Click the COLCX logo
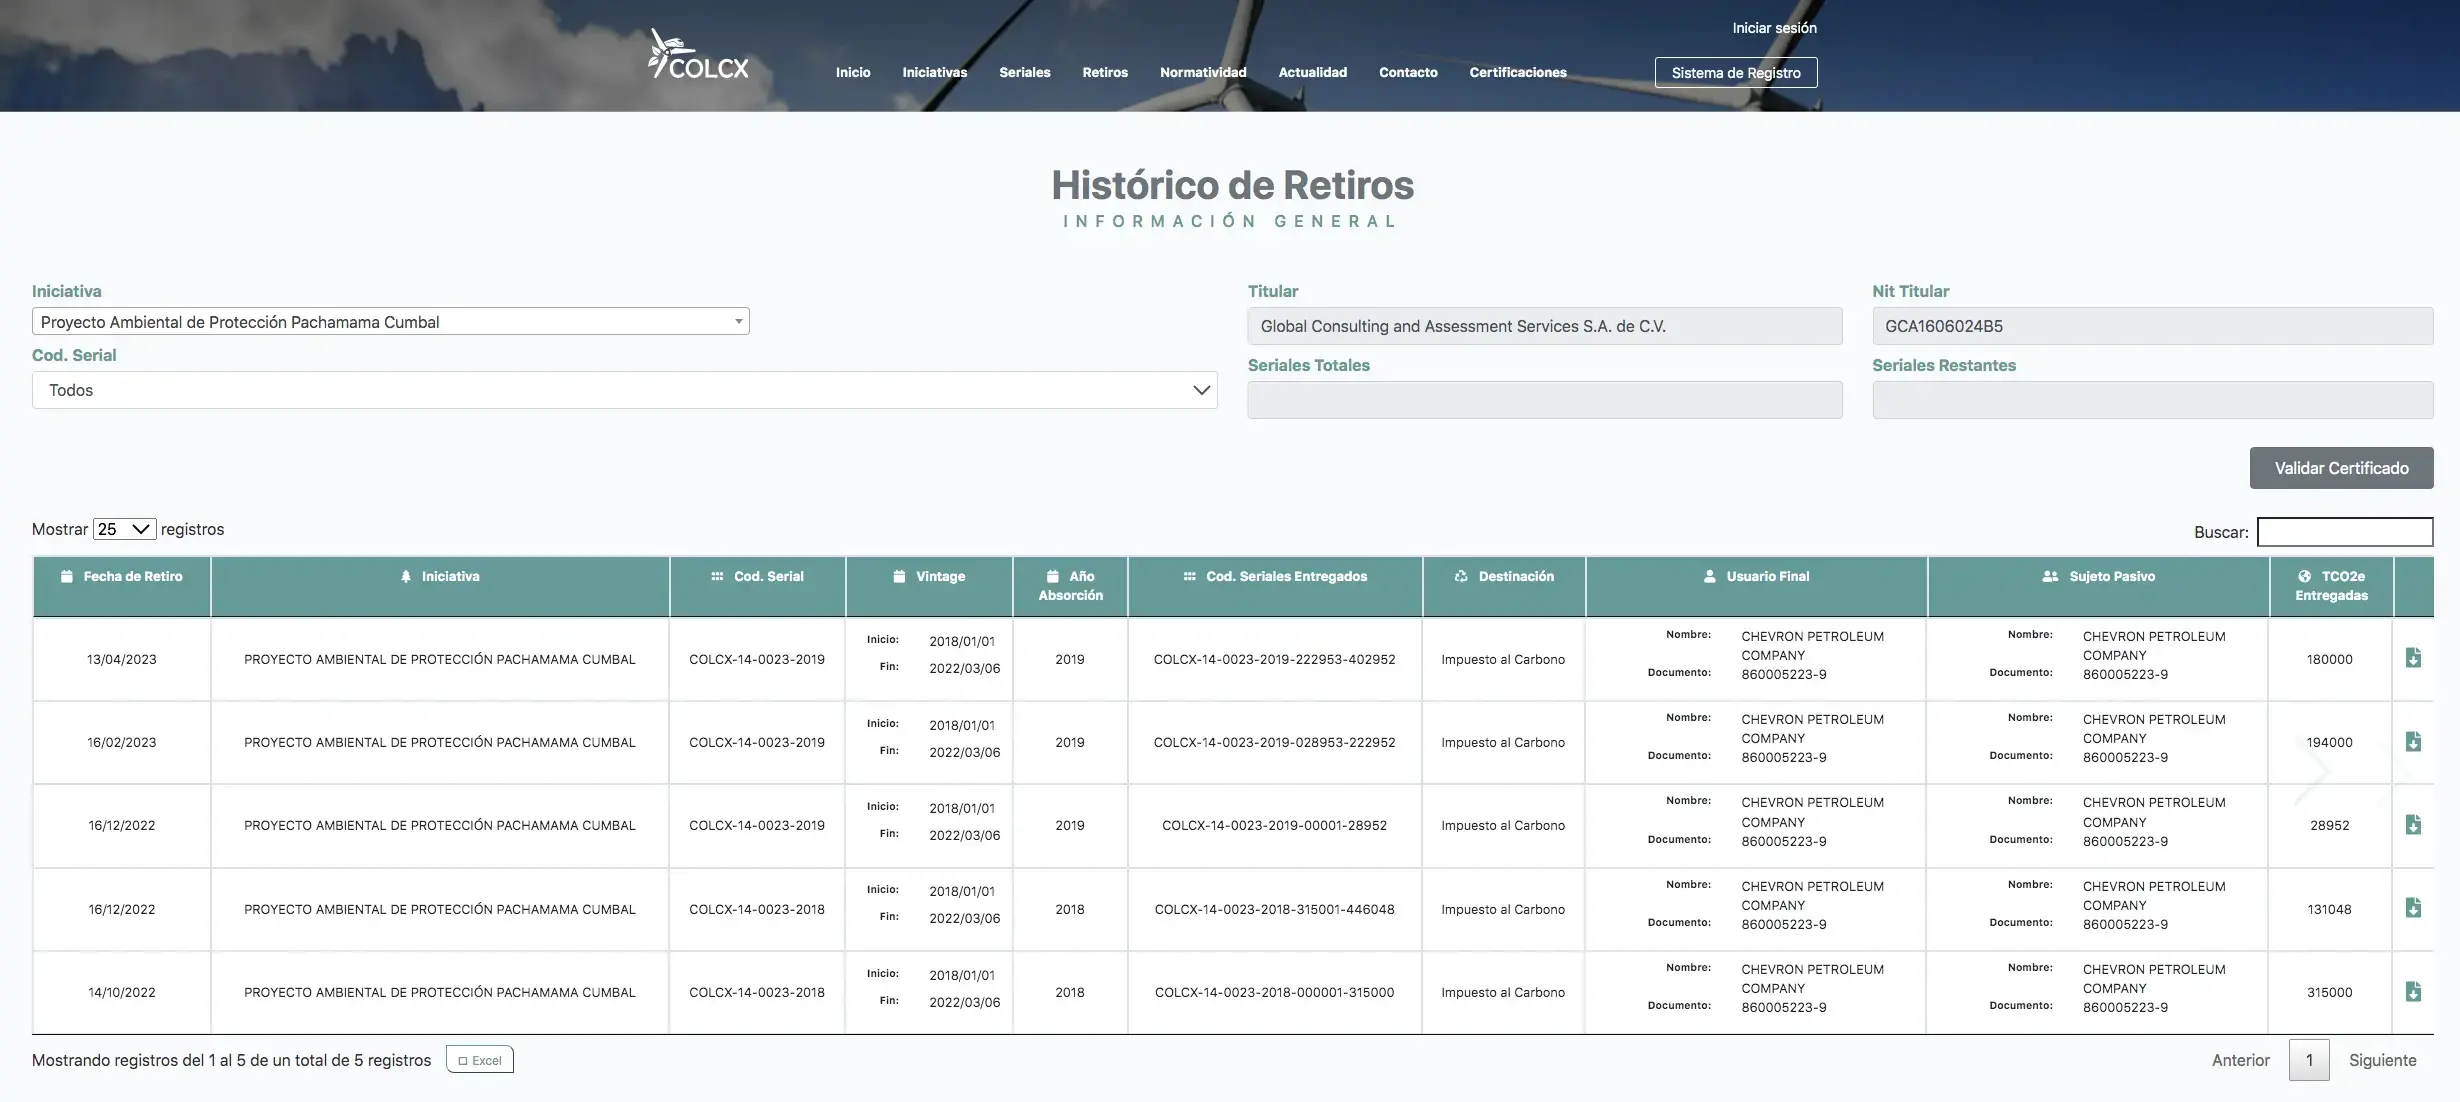 (698, 55)
